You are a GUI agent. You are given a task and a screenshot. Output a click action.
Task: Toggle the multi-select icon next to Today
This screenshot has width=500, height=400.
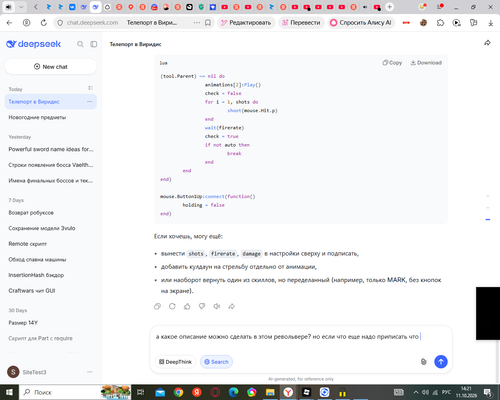90,88
